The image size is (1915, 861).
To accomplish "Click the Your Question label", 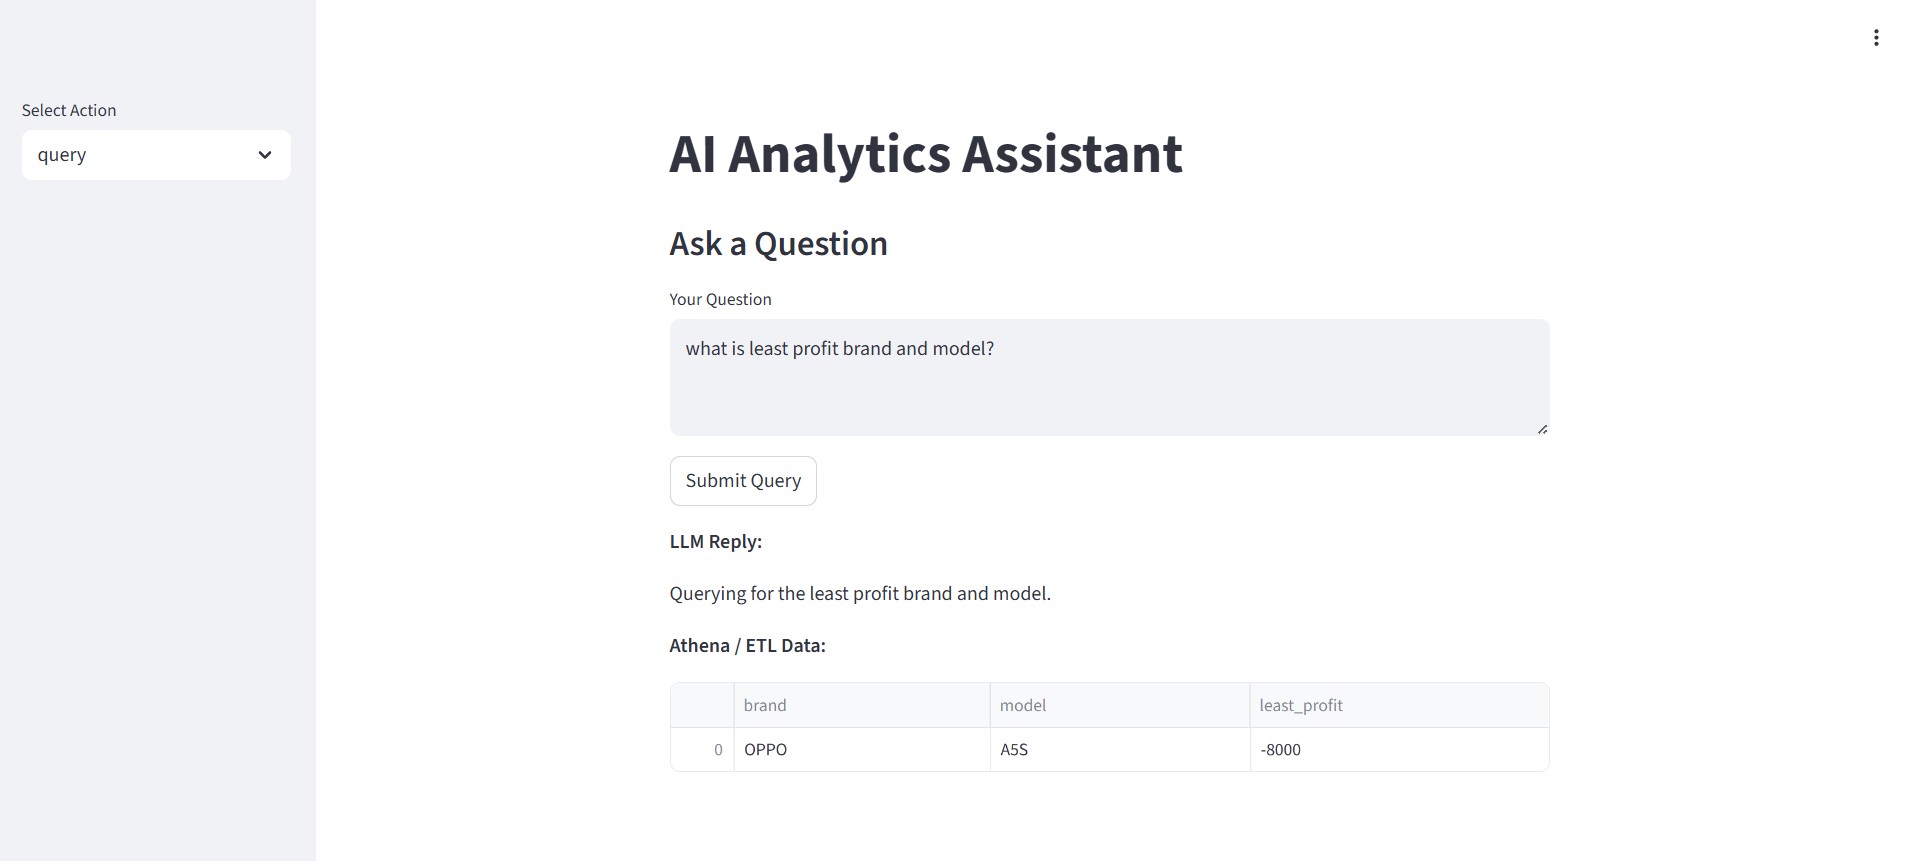I will (720, 299).
